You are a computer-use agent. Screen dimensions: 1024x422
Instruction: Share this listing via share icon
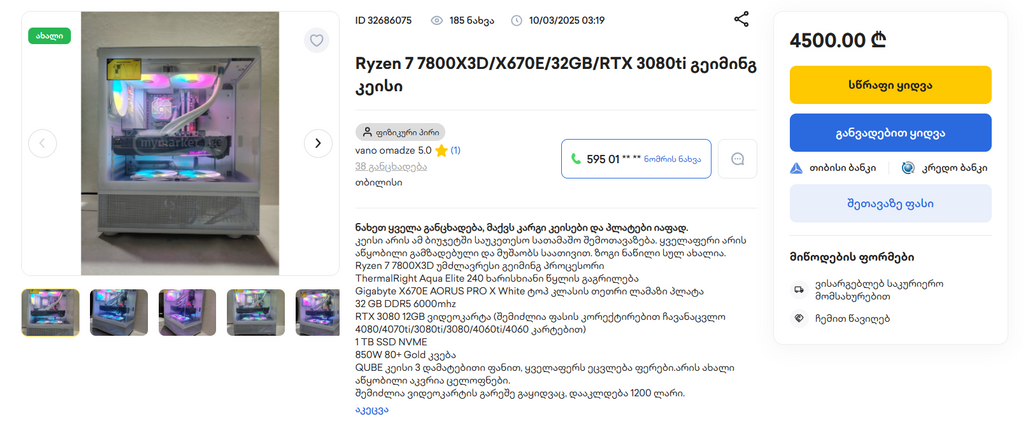pos(741,19)
